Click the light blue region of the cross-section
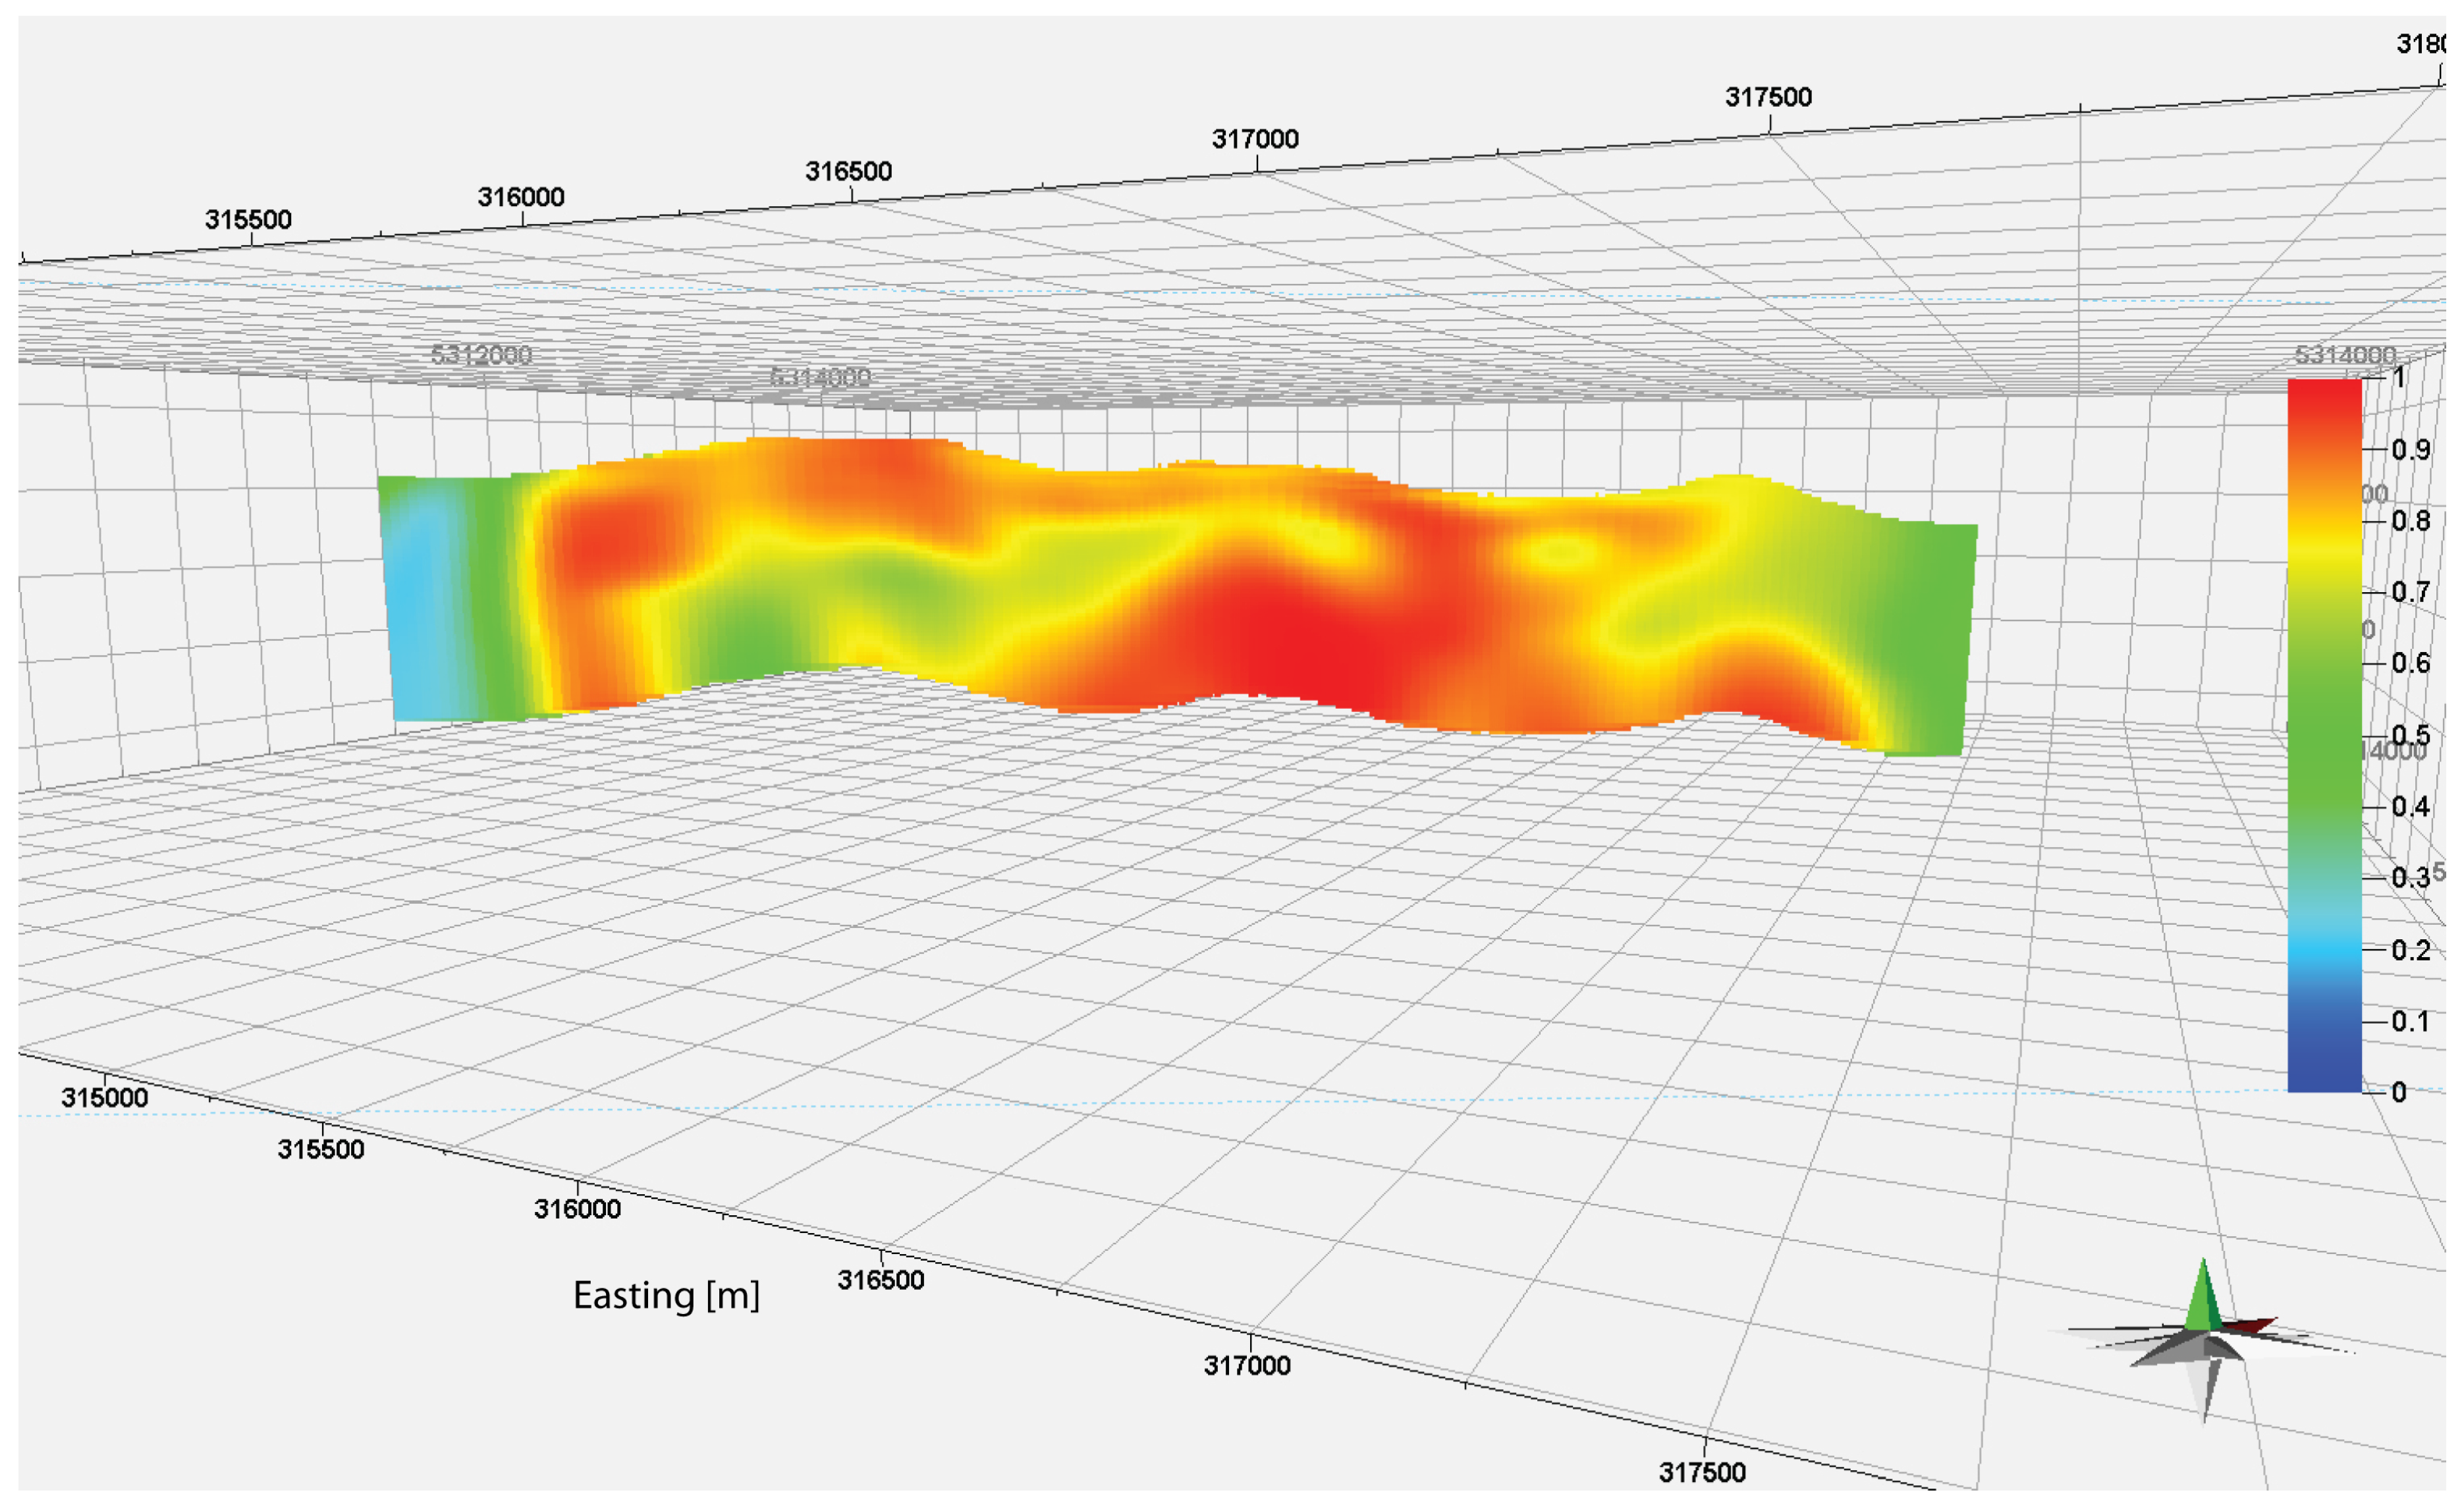This screenshot has height=1509, width=2464. (x=420, y=600)
